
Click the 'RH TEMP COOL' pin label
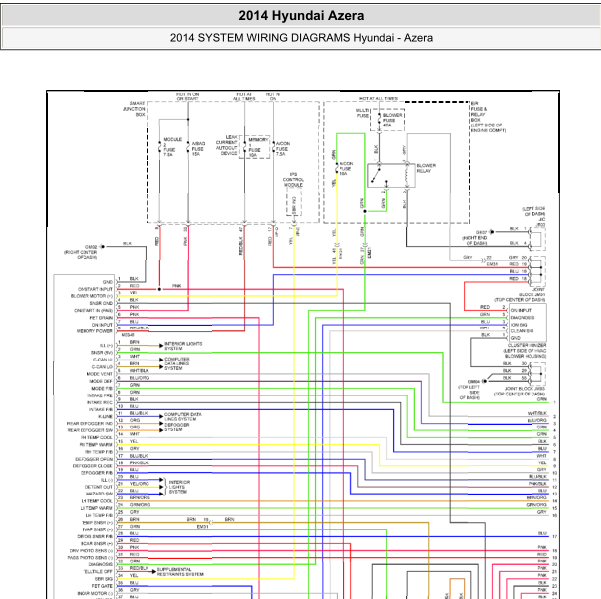97,437
